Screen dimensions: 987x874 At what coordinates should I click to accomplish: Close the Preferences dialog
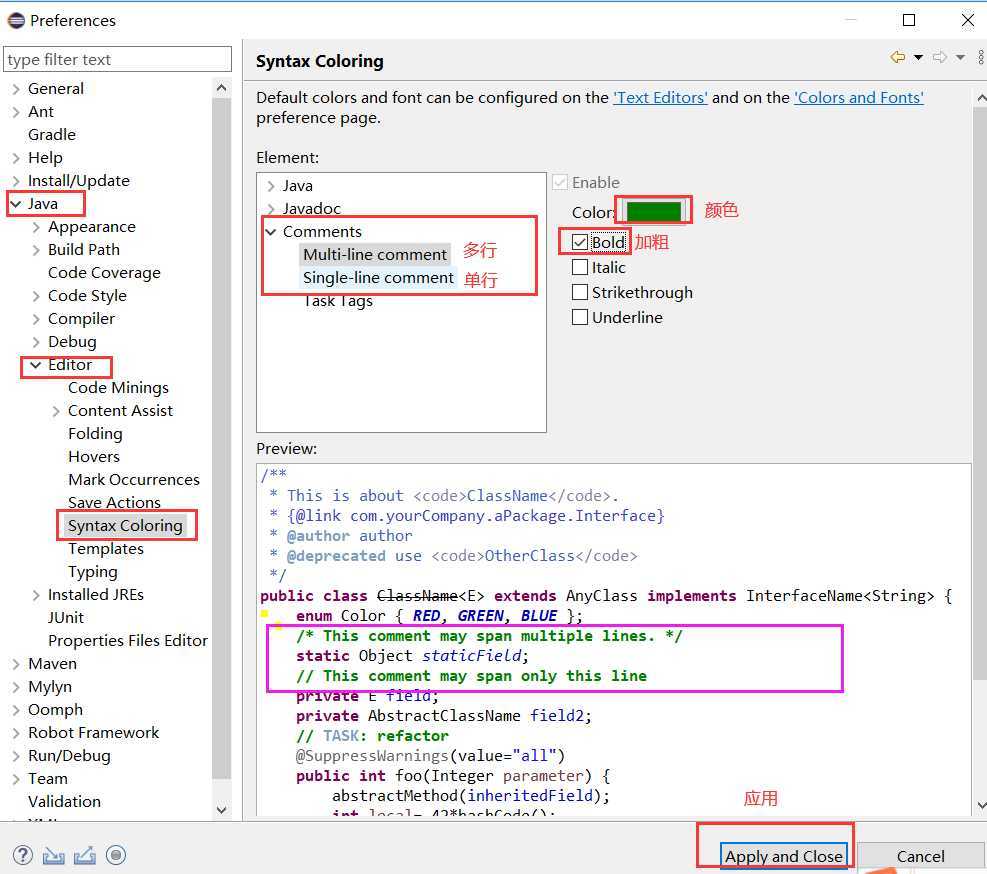pos(967,20)
